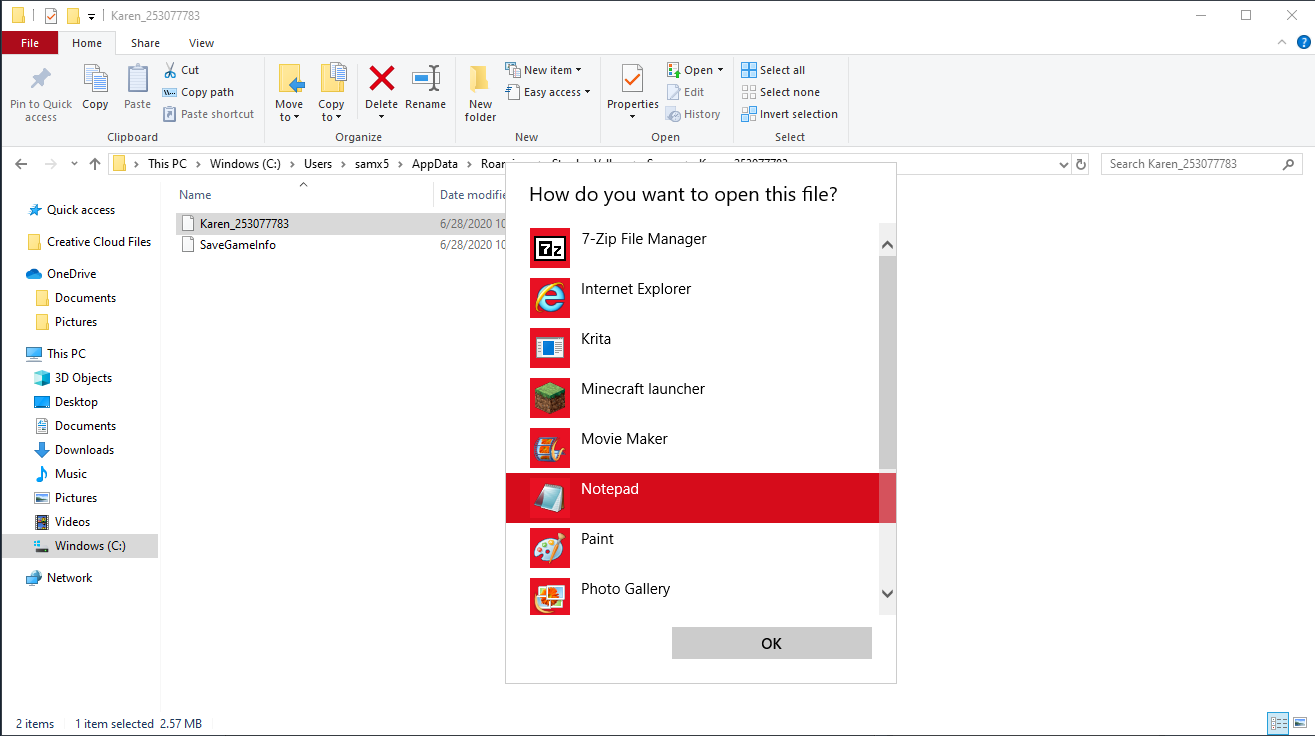Open the File menu tab
Screen dimensions: 1315x736
[x=30, y=43]
